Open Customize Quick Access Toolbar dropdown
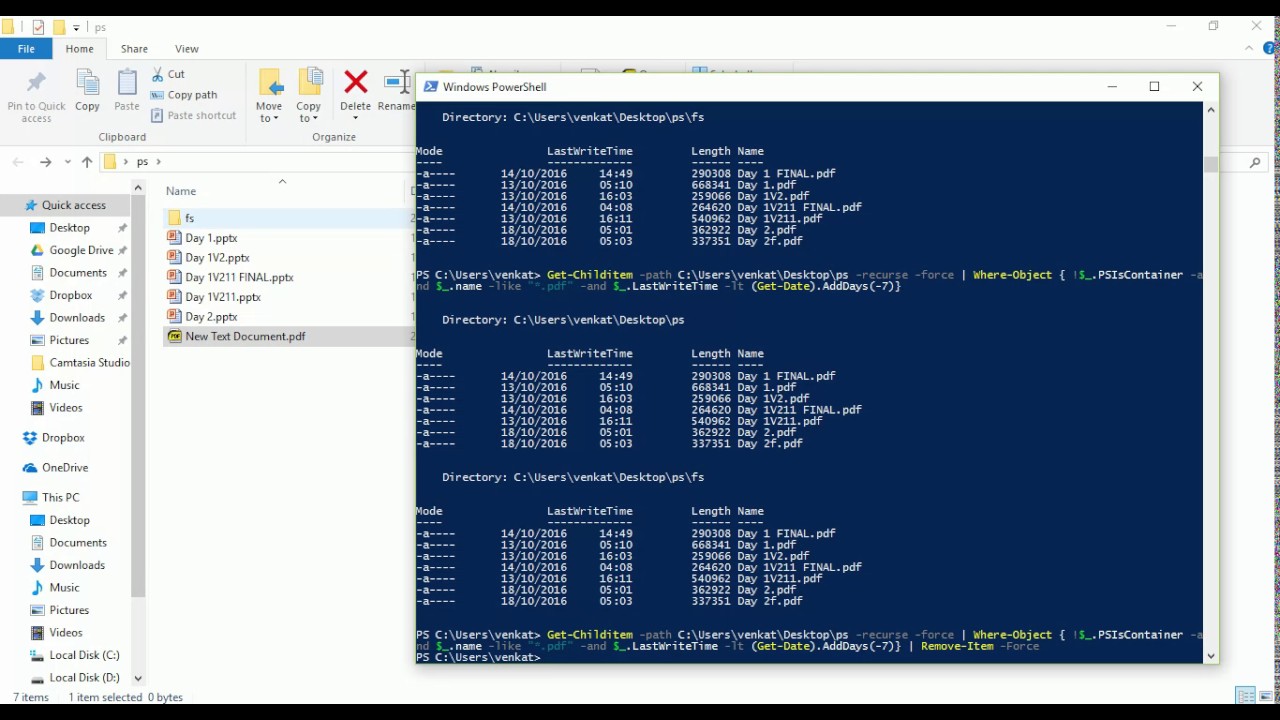1280x720 pixels. pos(76,28)
